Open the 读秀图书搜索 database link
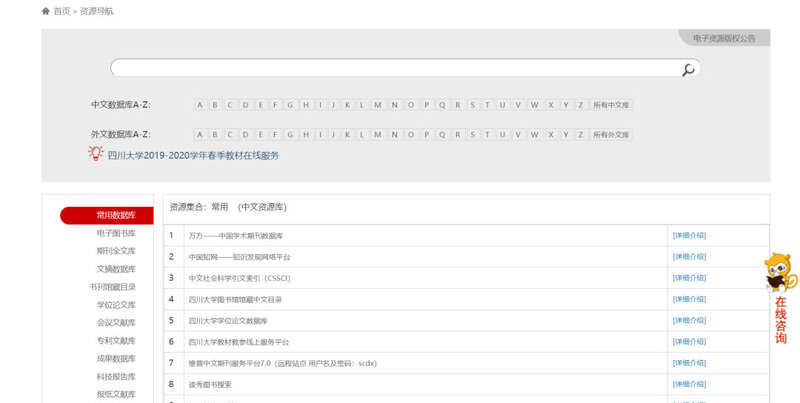This screenshot has width=800, height=403. [x=210, y=384]
